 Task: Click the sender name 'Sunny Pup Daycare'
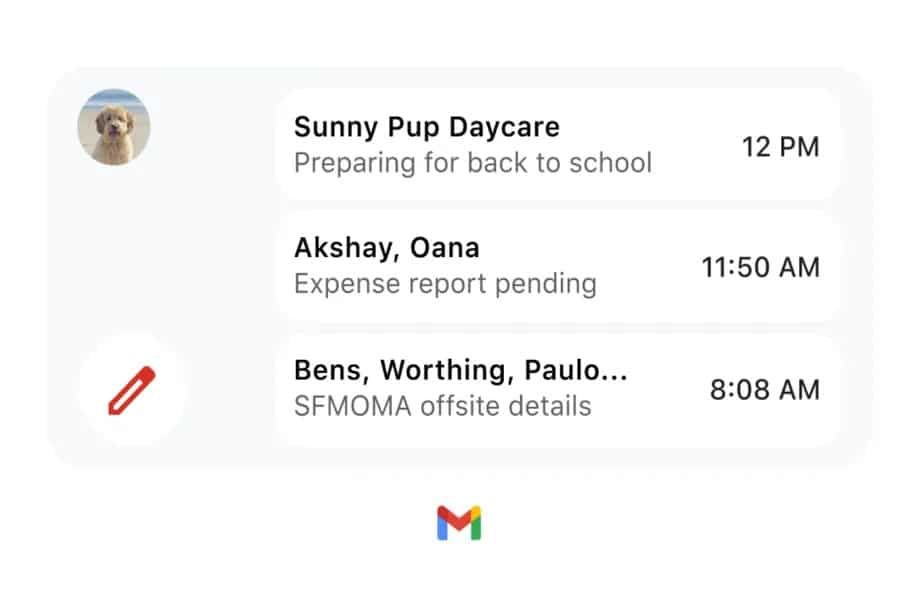click(x=427, y=127)
